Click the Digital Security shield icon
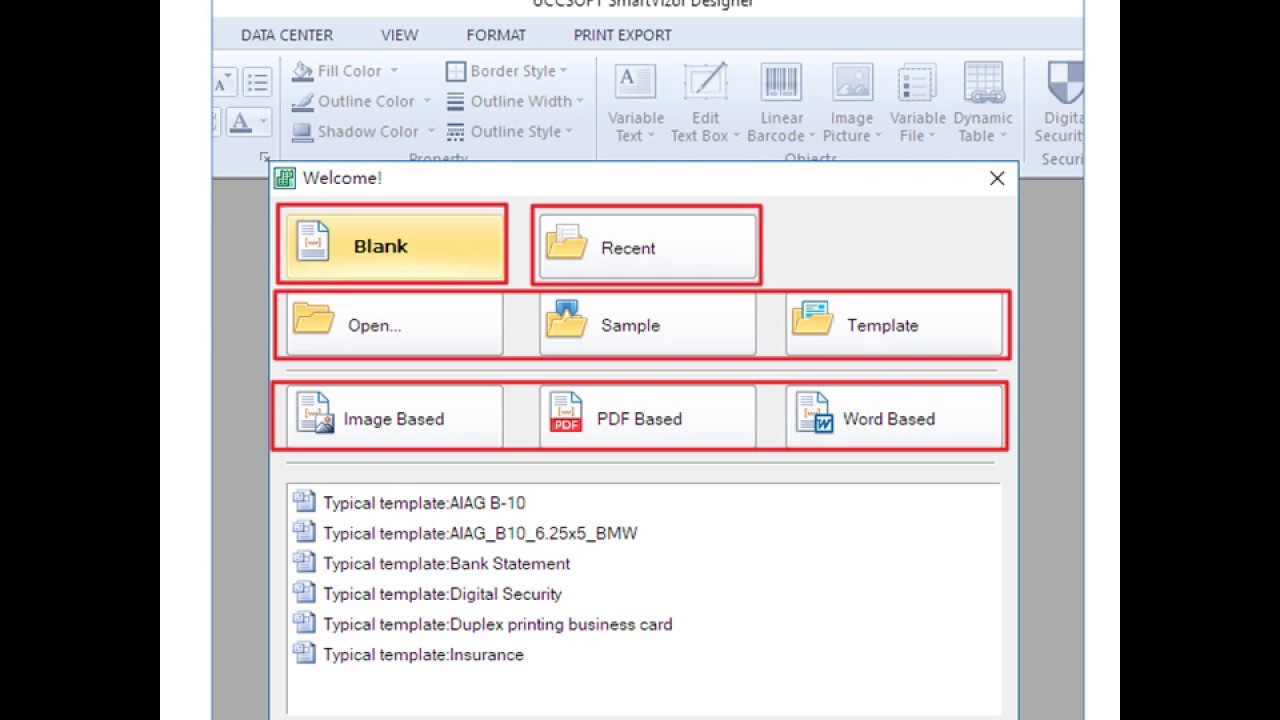1280x720 pixels. point(1064,82)
